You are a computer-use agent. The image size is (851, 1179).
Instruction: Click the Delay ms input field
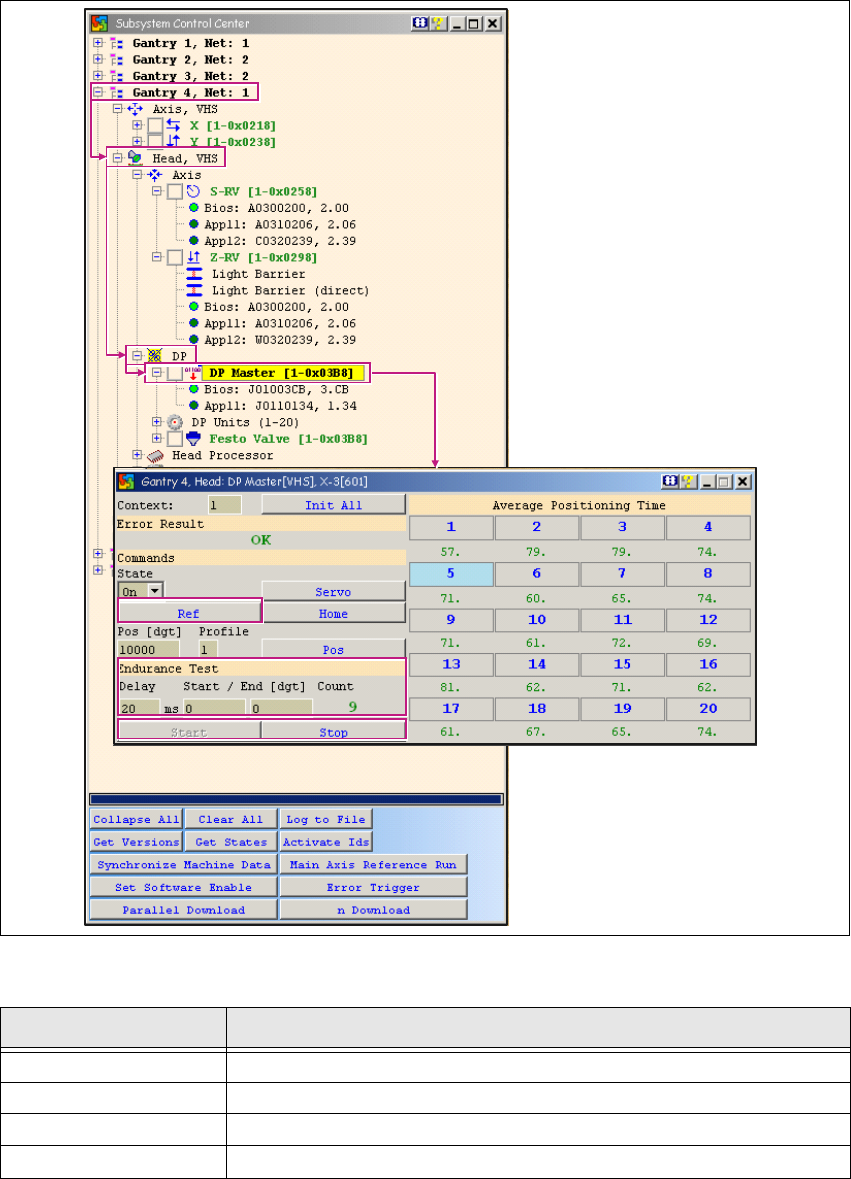pos(138,707)
